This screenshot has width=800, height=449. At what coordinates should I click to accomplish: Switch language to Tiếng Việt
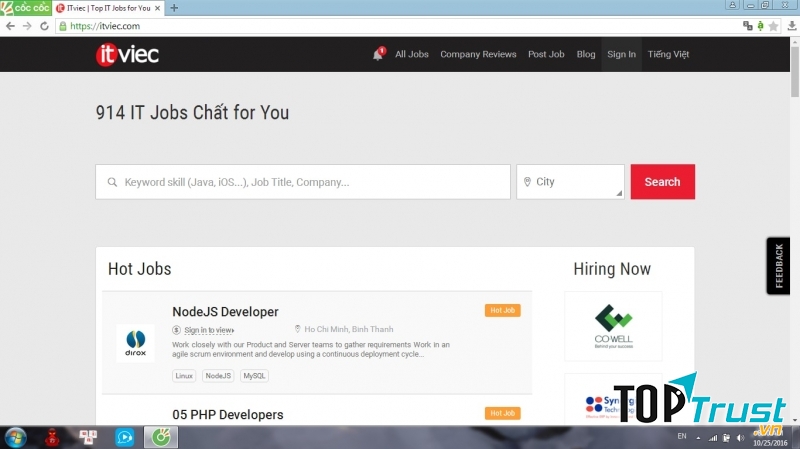(x=668, y=54)
